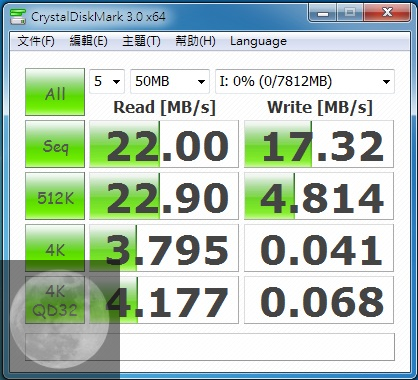
Task: Open the test size dropdown showing 50MB
Action: (170, 81)
